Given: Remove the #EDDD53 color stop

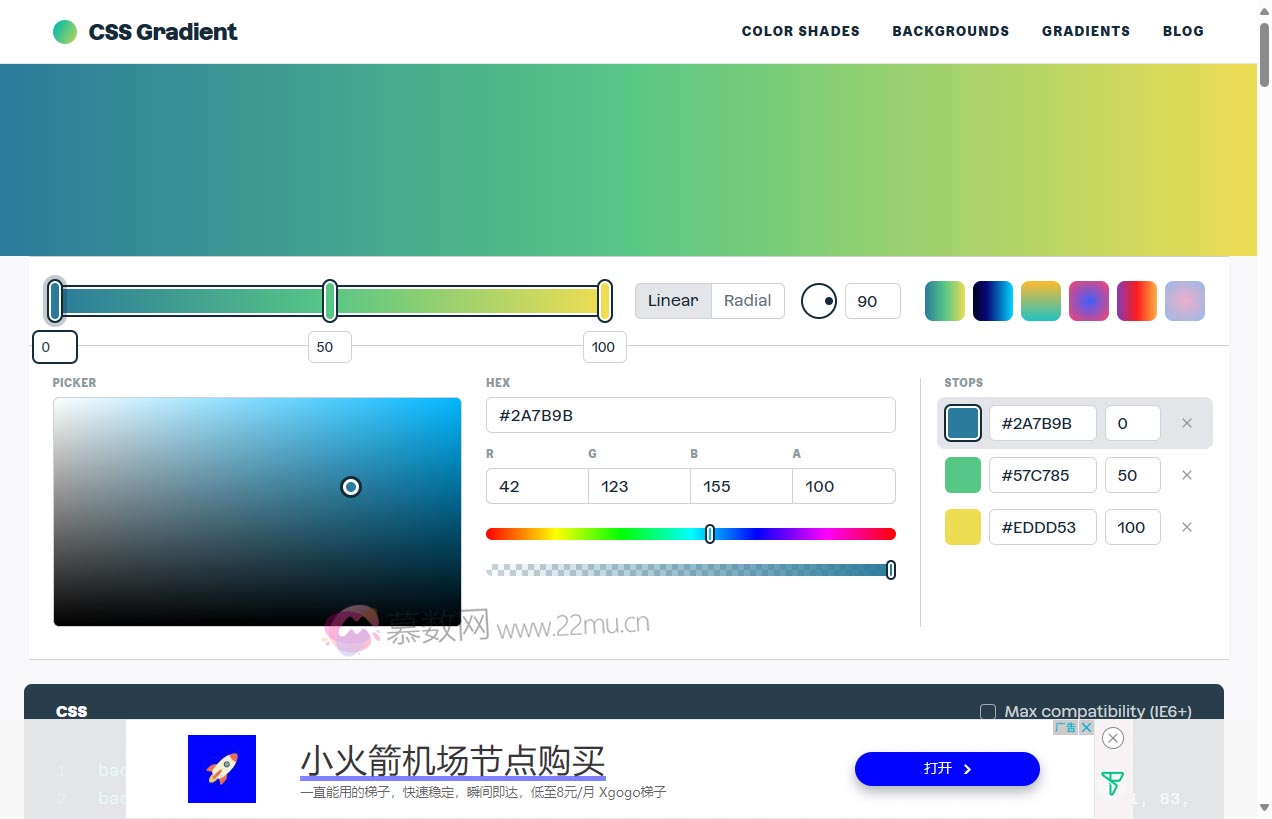Looking at the screenshot, I should click(1186, 527).
